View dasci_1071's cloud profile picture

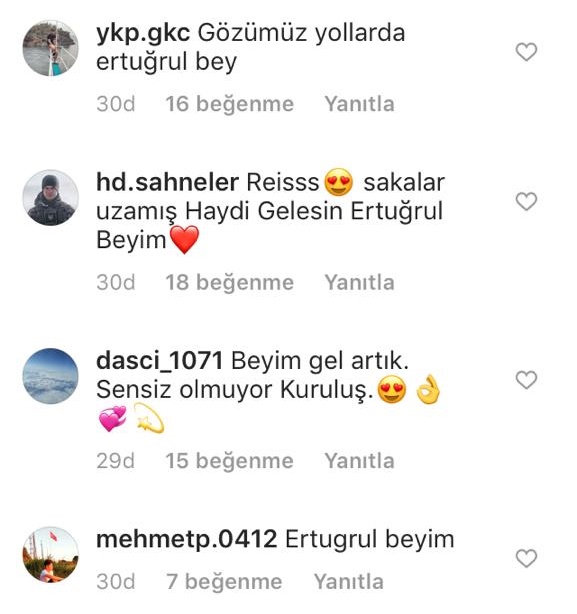(x=50, y=376)
